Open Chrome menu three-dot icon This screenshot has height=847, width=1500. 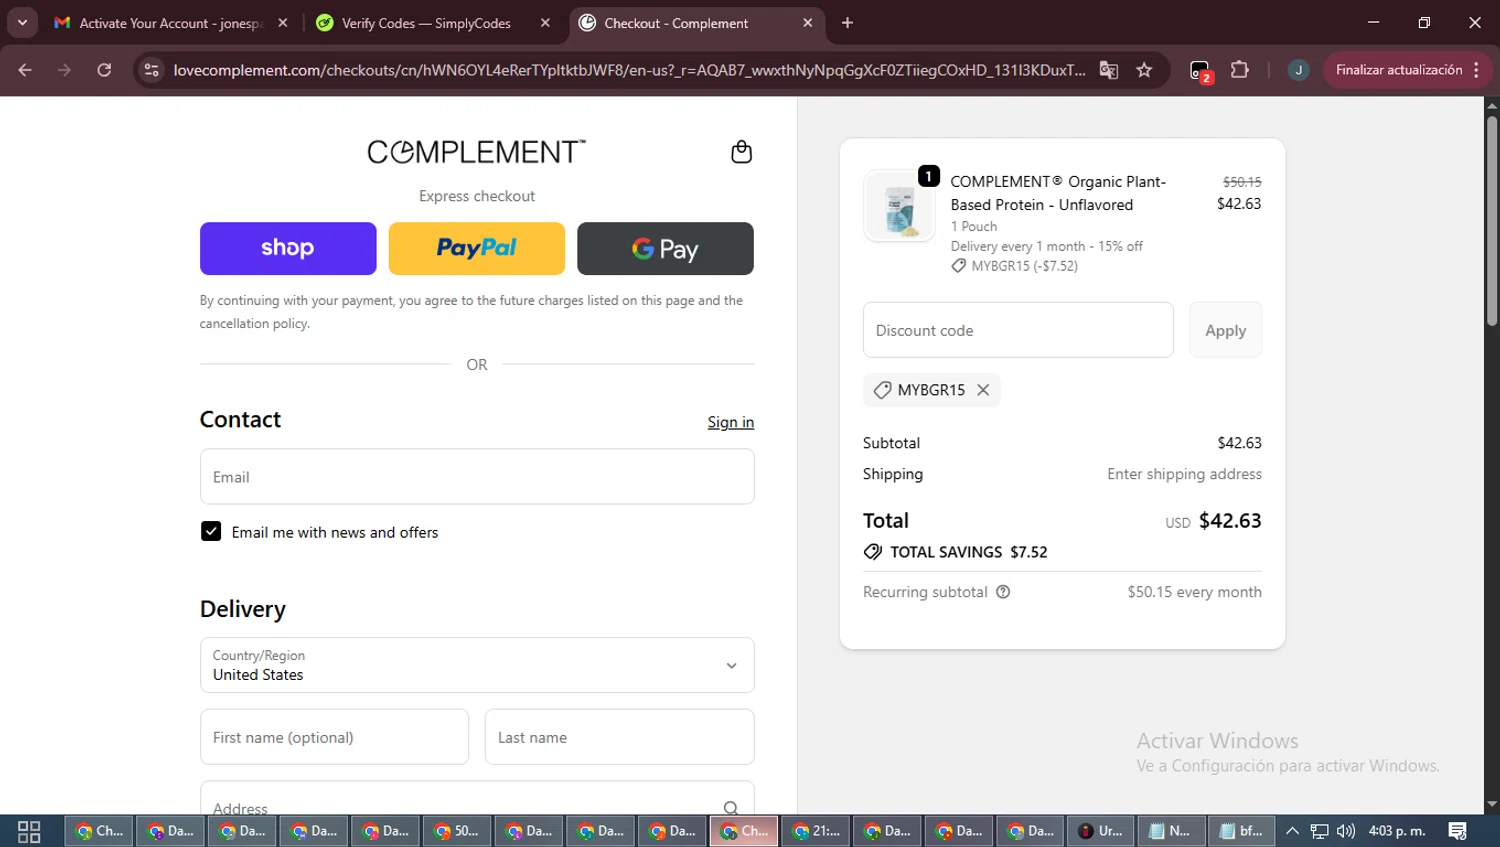click(x=1477, y=70)
